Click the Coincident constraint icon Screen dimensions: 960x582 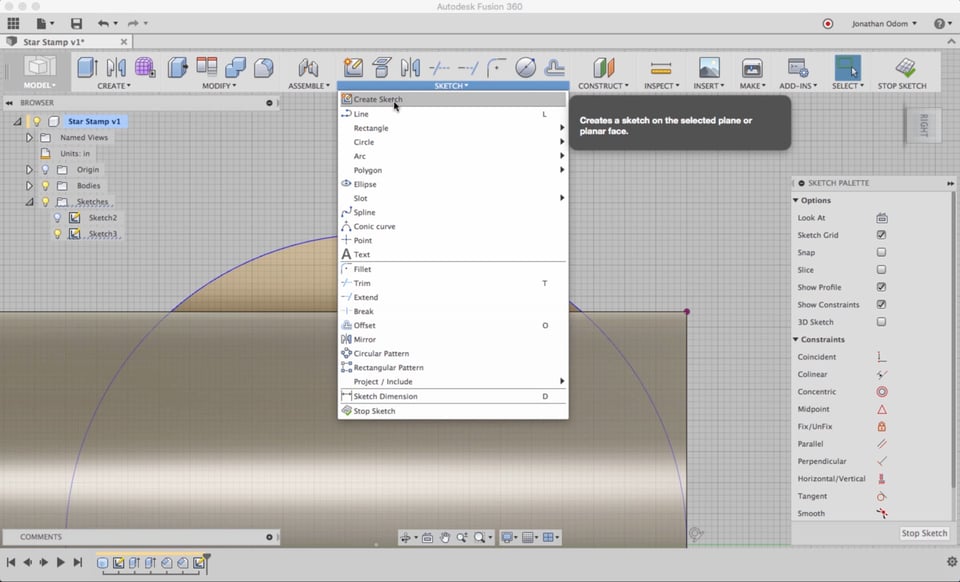click(882, 357)
